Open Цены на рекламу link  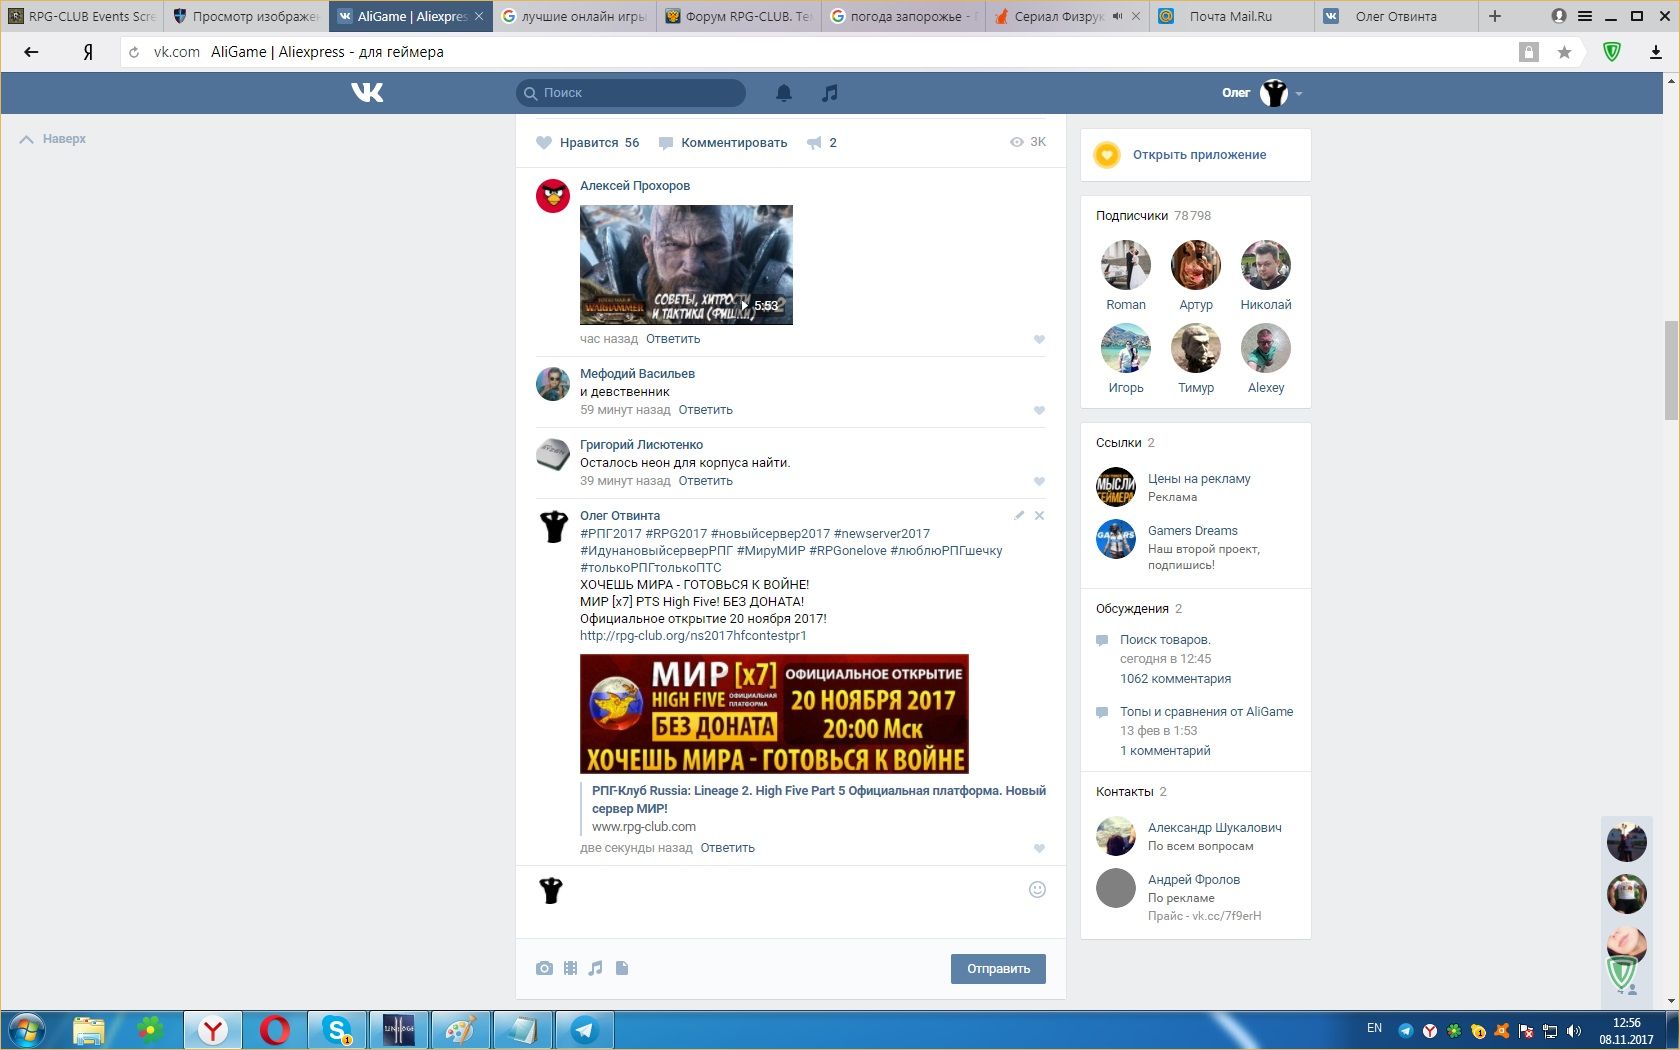click(x=1199, y=479)
